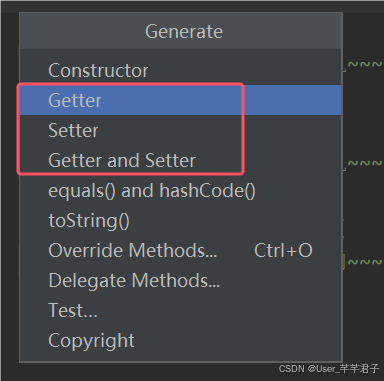The height and width of the screenshot is (381, 384).
Task: Click the green bracket squiggle near Override Methods
Action: pos(364,262)
